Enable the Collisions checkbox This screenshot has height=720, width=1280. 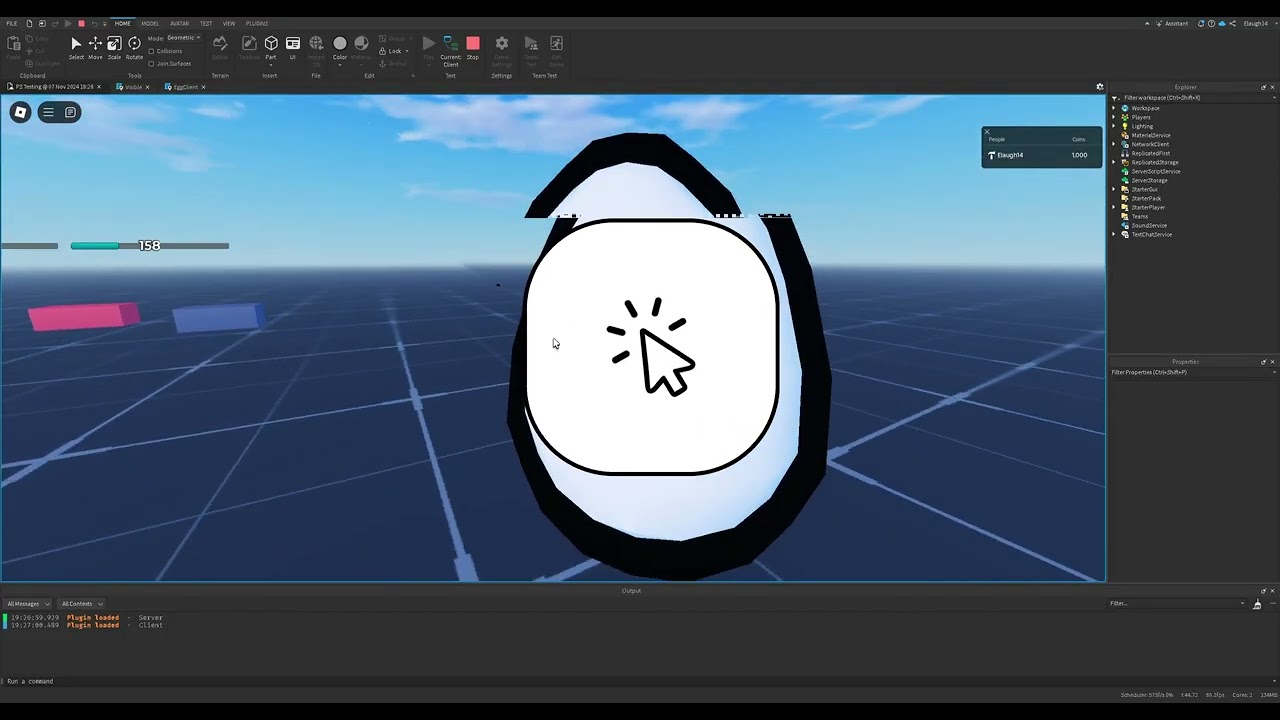pos(152,51)
